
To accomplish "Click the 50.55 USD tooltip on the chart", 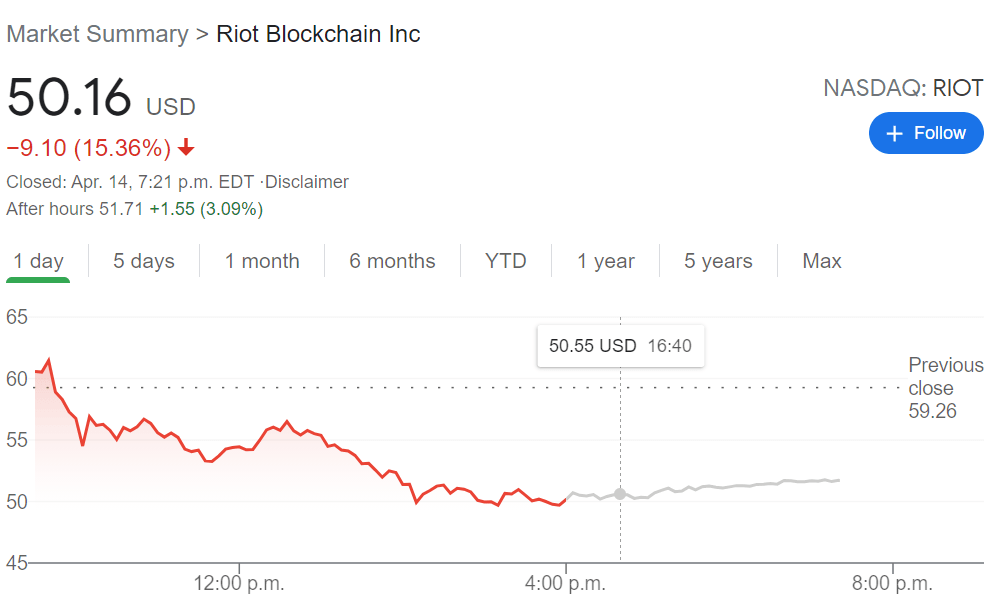I will click(x=620, y=345).
